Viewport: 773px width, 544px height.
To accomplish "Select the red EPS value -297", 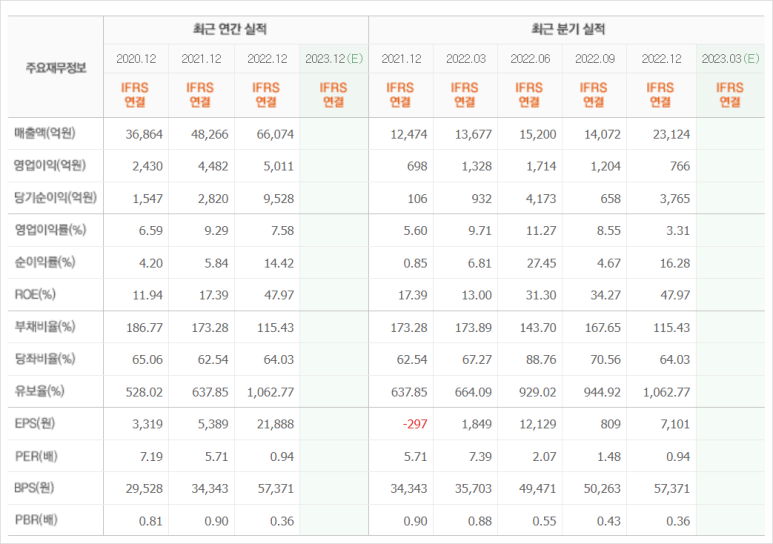I will [x=415, y=424].
